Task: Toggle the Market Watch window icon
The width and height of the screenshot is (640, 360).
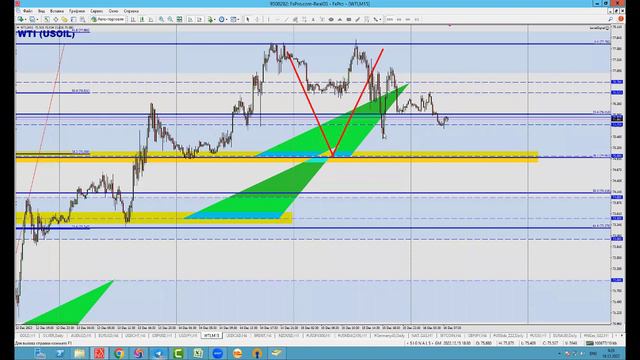Action: (47, 19)
